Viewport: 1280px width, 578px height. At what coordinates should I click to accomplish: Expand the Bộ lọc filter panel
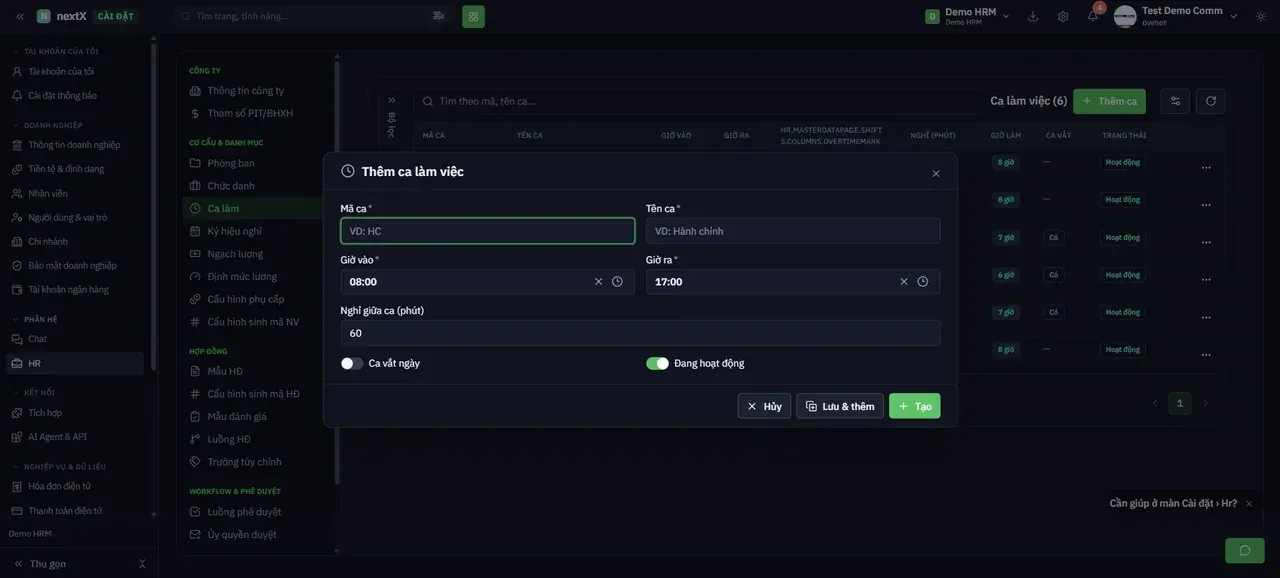[392, 113]
